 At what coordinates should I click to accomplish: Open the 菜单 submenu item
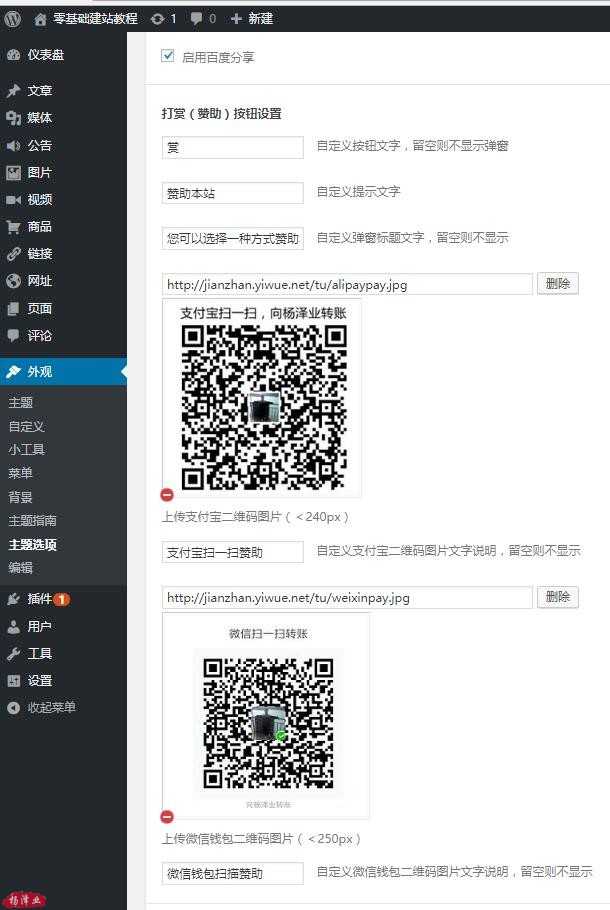pos(21,474)
